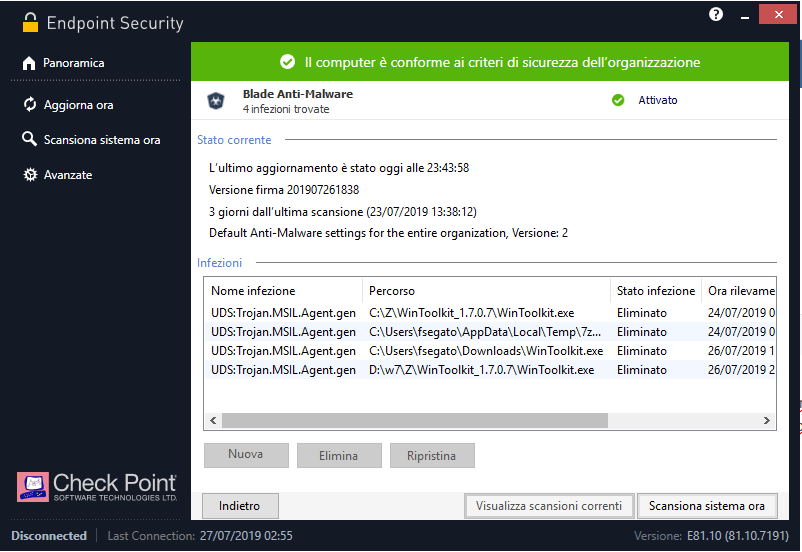Image resolution: width=802 pixels, height=552 pixels.
Task: Click the 'Disconnected' status bar label
Action: click(49, 536)
